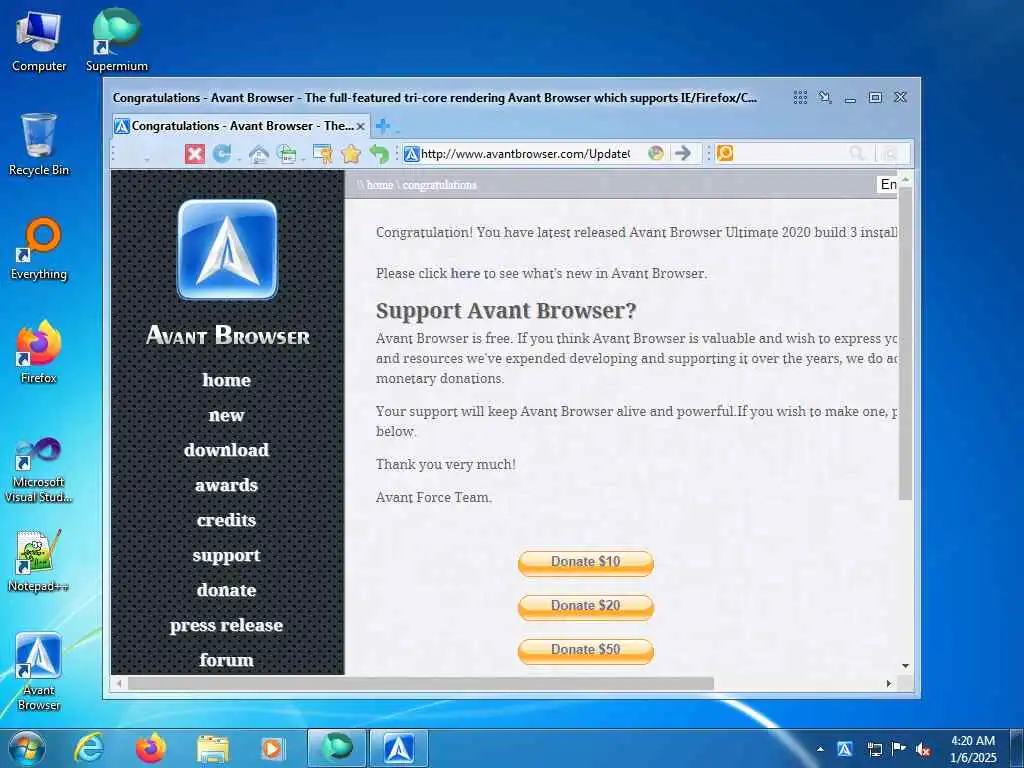Image resolution: width=1024 pixels, height=768 pixels.
Task: Click the green undo arrow icon
Action: 379,155
